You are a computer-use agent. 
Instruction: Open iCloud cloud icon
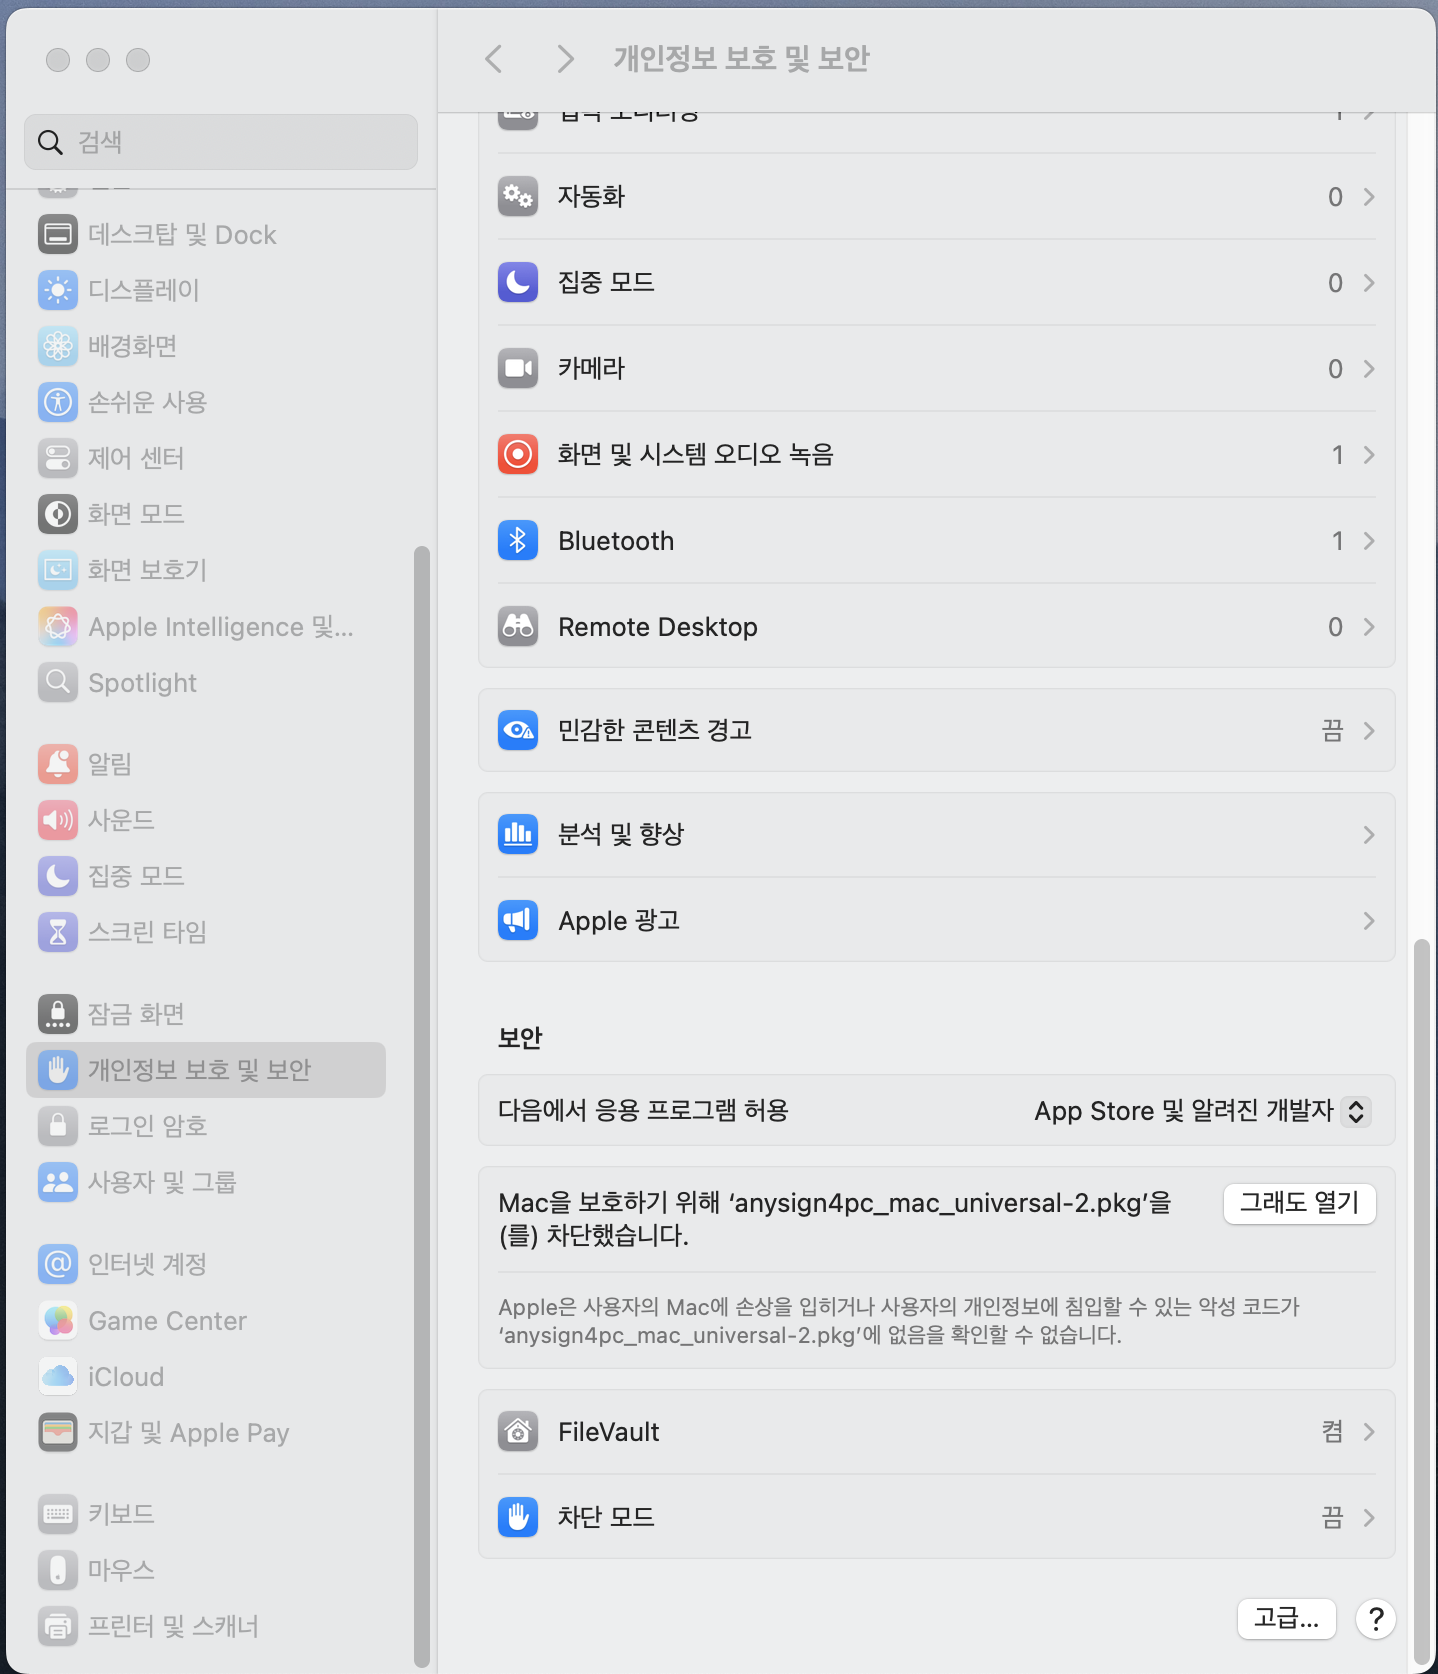click(58, 1377)
